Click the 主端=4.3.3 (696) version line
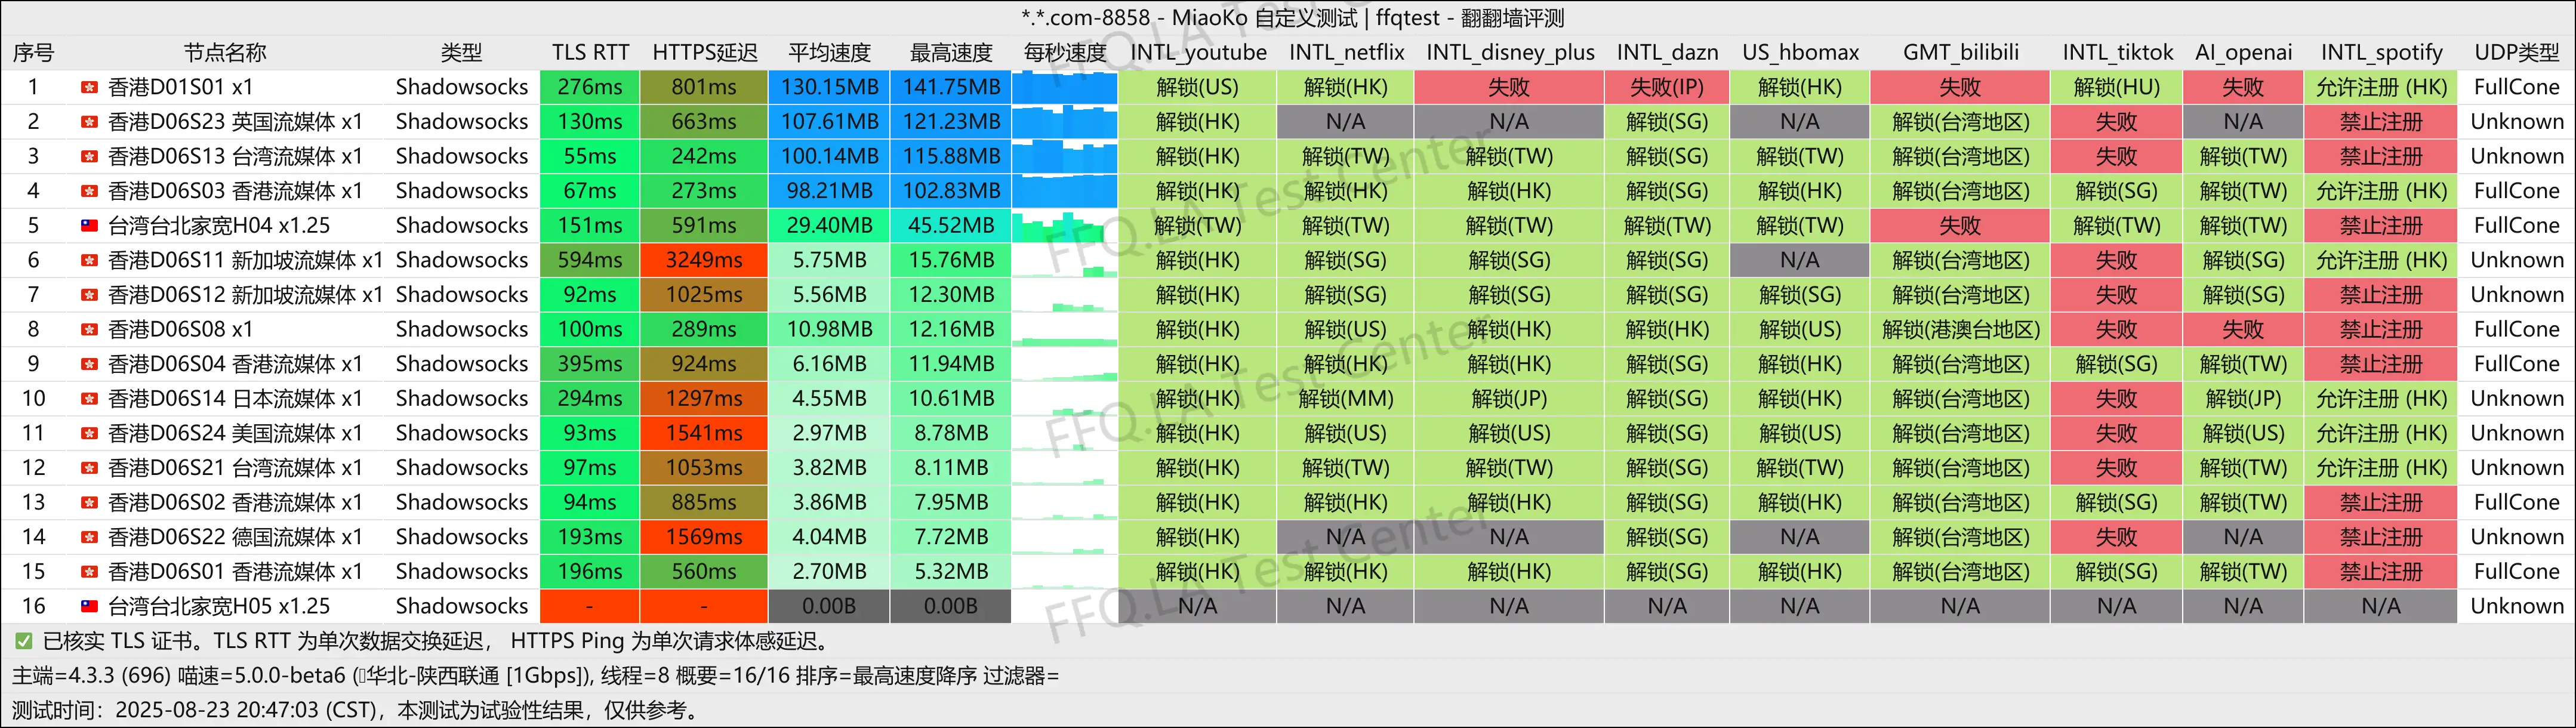 point(535,676)
